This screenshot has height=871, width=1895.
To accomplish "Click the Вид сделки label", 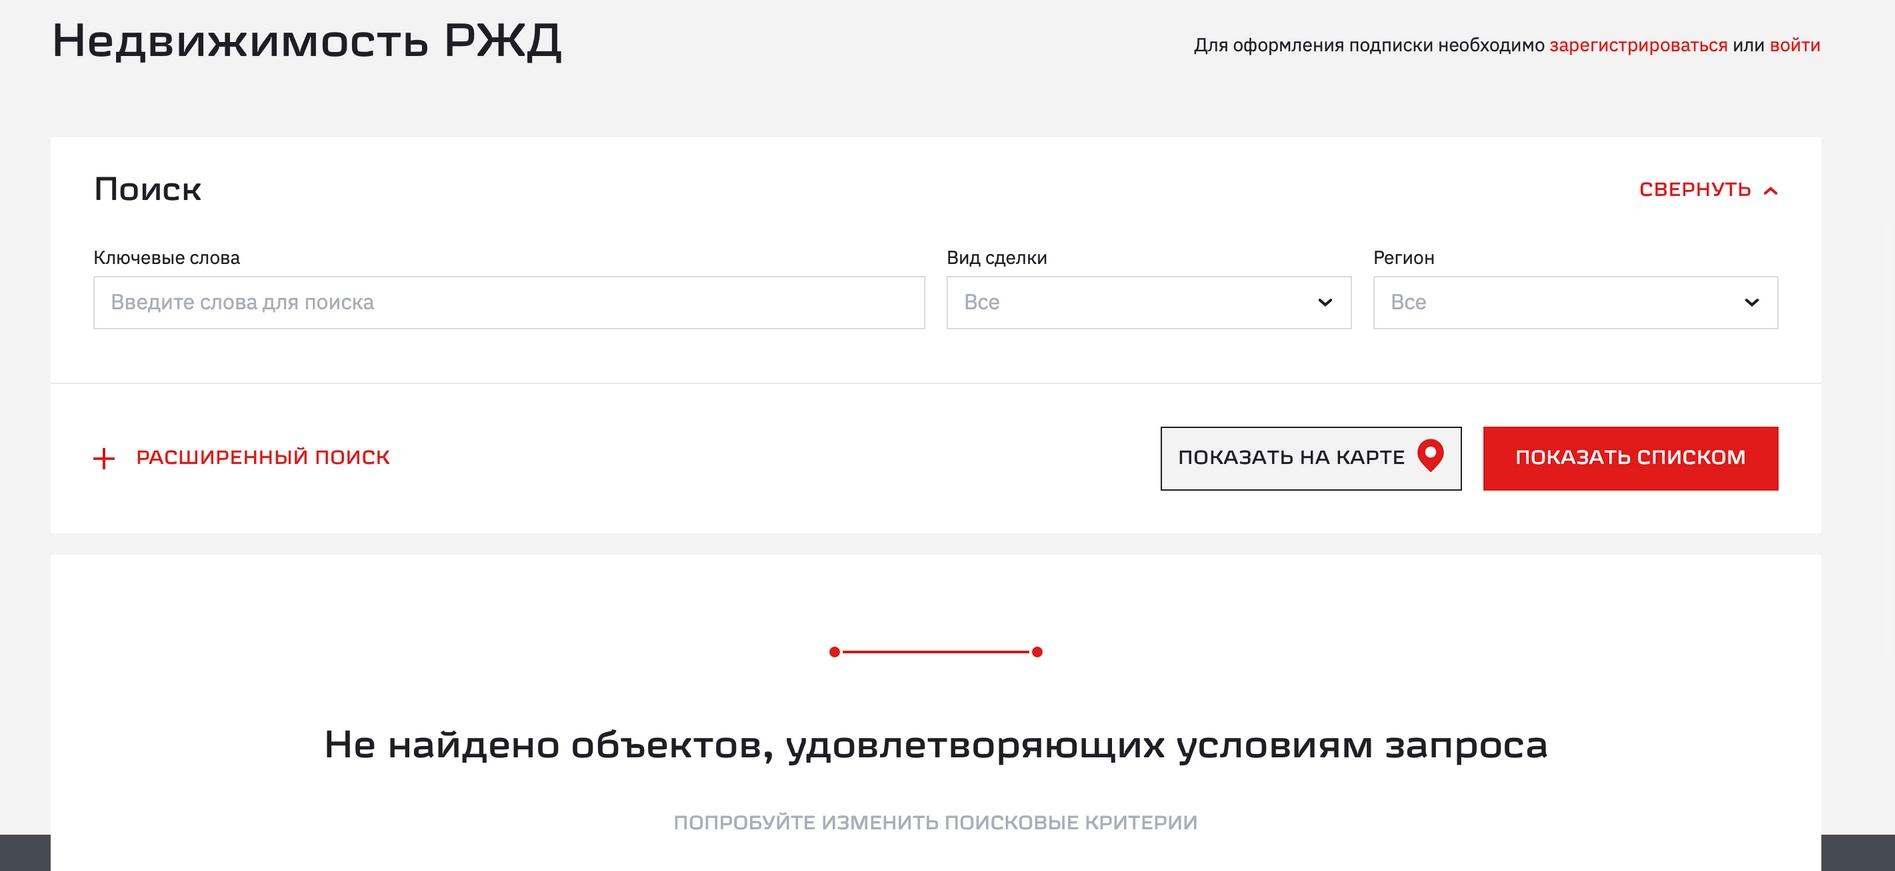I will point(997,257).
